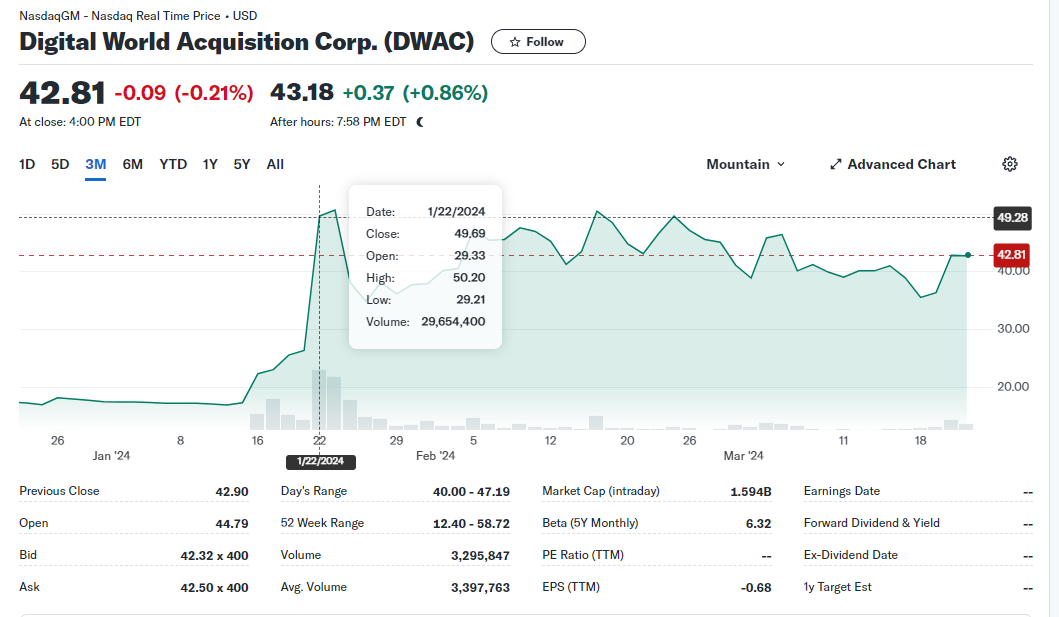Click the Previous Close value 42.90
The image size is (1059, 617).
click(232, 491)
